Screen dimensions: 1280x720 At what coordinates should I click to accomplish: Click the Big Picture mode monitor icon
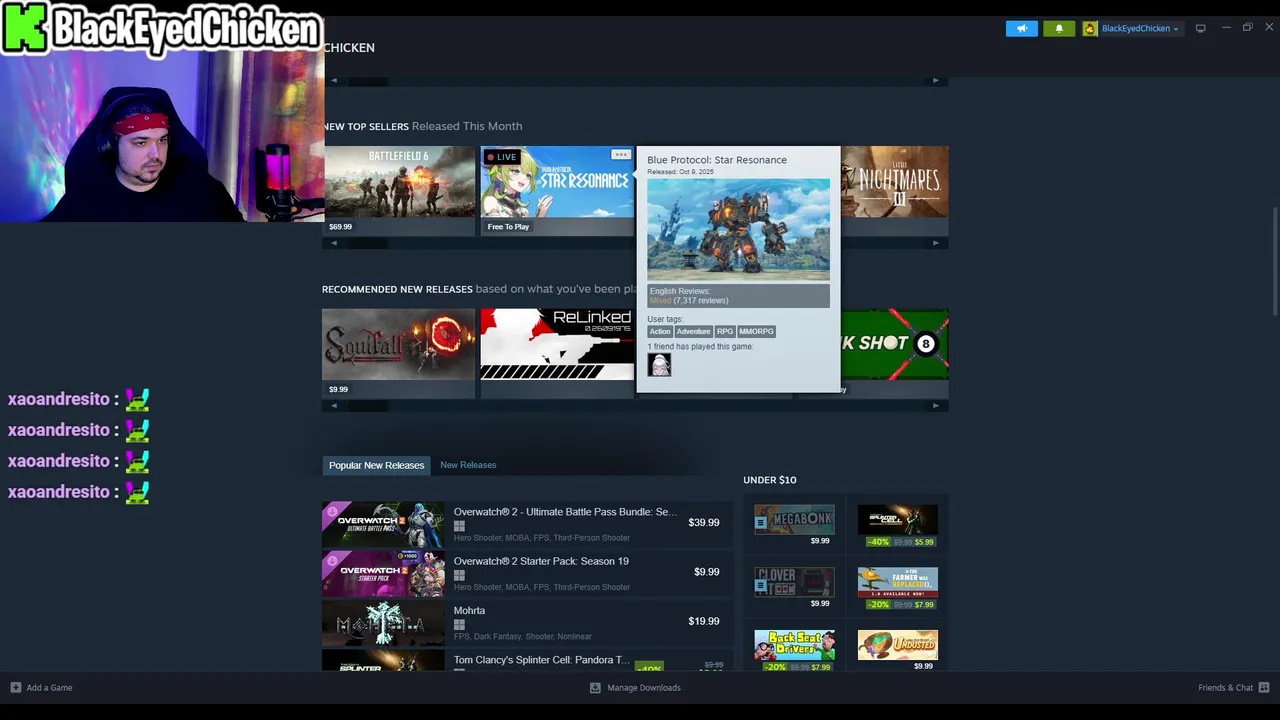click(1200, 28)
